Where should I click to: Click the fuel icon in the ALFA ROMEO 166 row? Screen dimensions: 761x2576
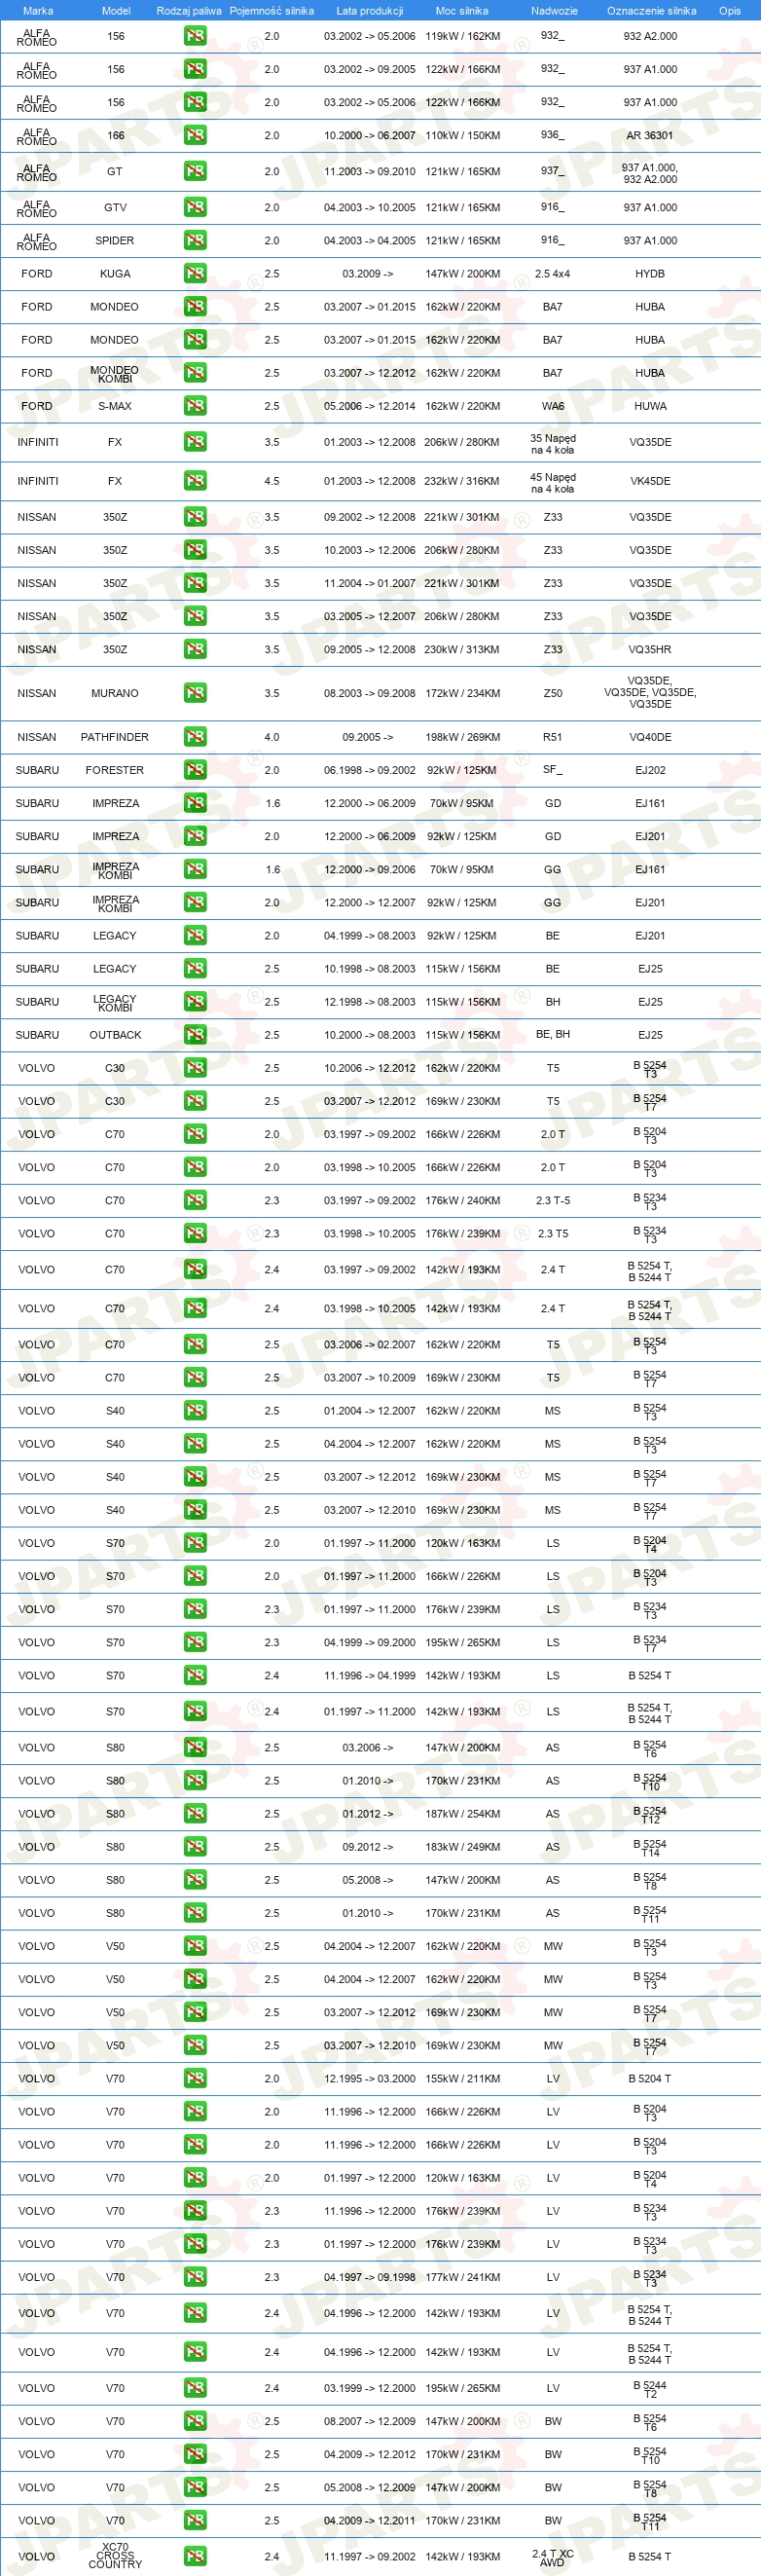pos(195,135)
